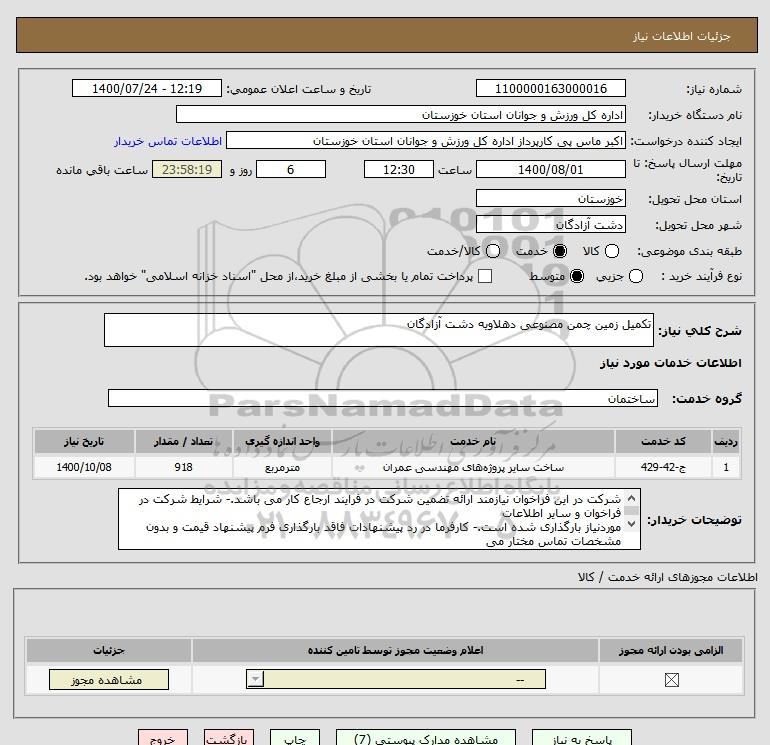Click the توضیحات خریدار text area
Viewport: 770px width, 745px height.
(379, 519)
